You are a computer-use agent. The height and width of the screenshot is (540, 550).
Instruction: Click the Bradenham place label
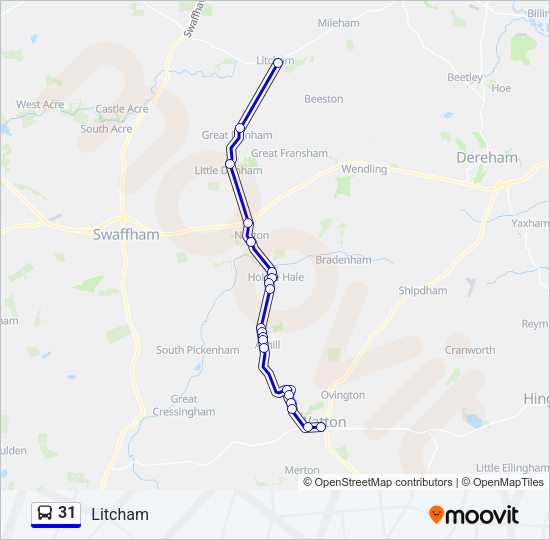[343, 260]
